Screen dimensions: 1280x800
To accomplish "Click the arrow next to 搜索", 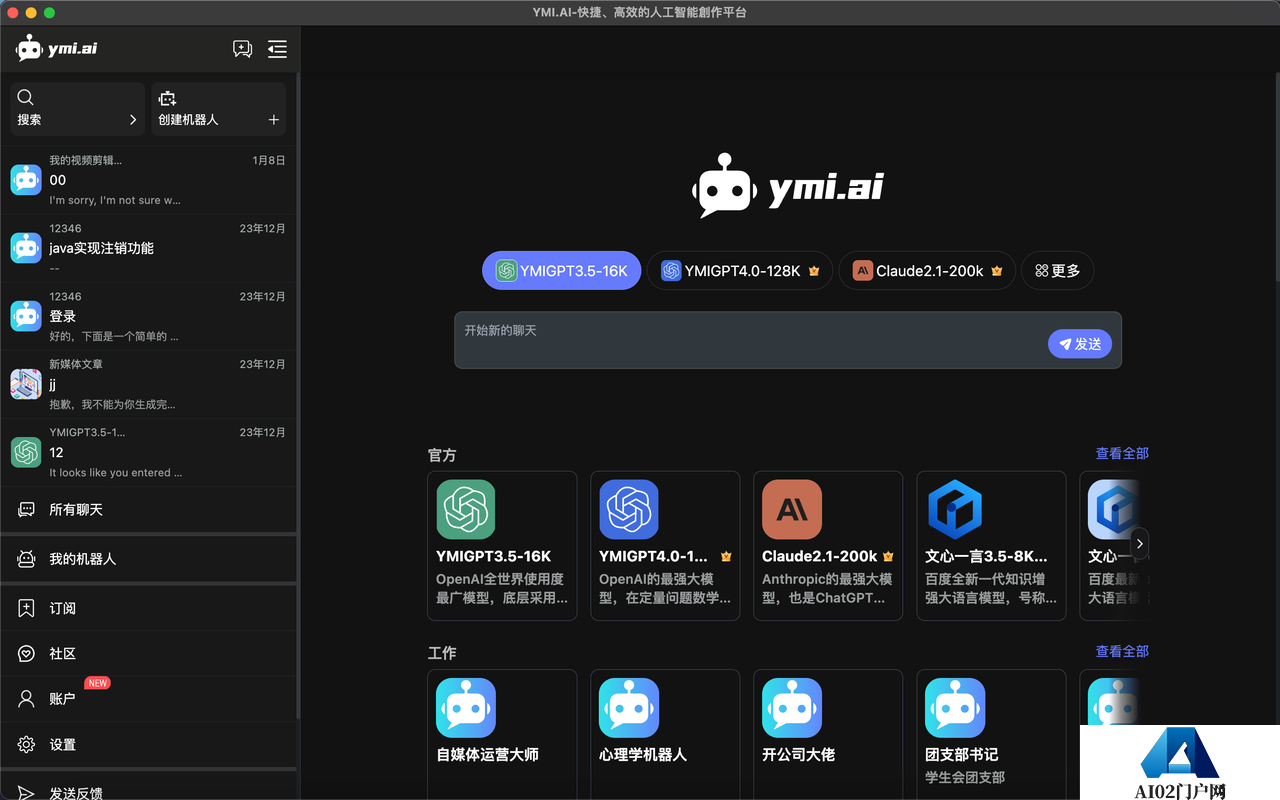I will [x=133, y=120].
